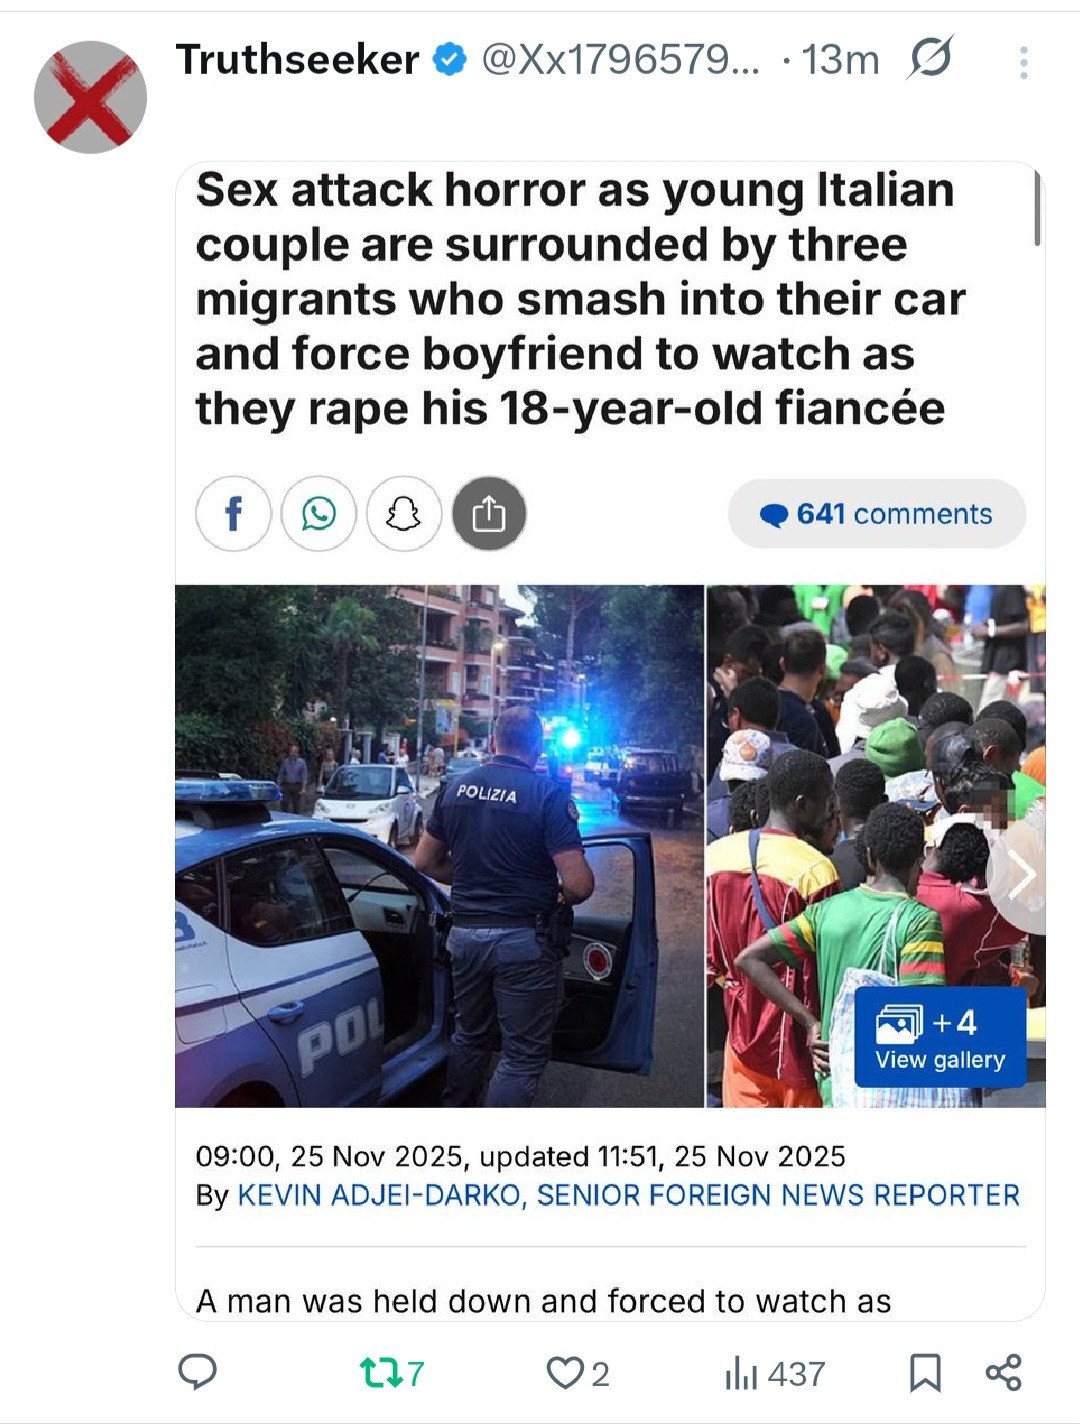Click the View gallery +4 button

(x=940, y=1037)
